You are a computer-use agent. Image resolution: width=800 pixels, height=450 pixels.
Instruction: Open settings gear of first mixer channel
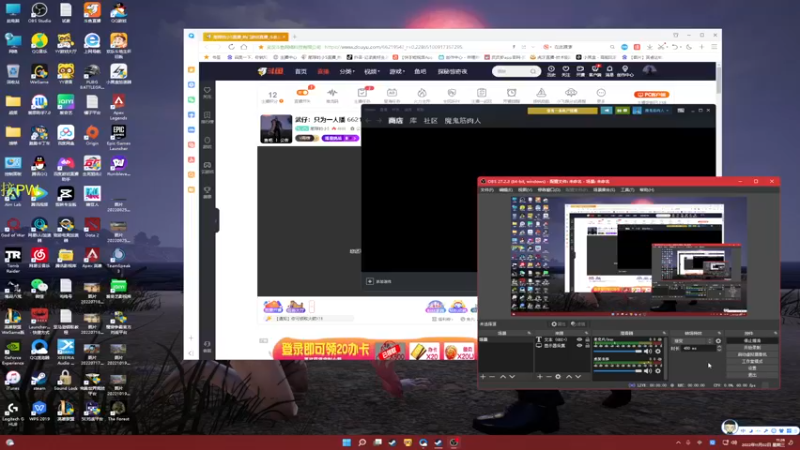point(658,351)
